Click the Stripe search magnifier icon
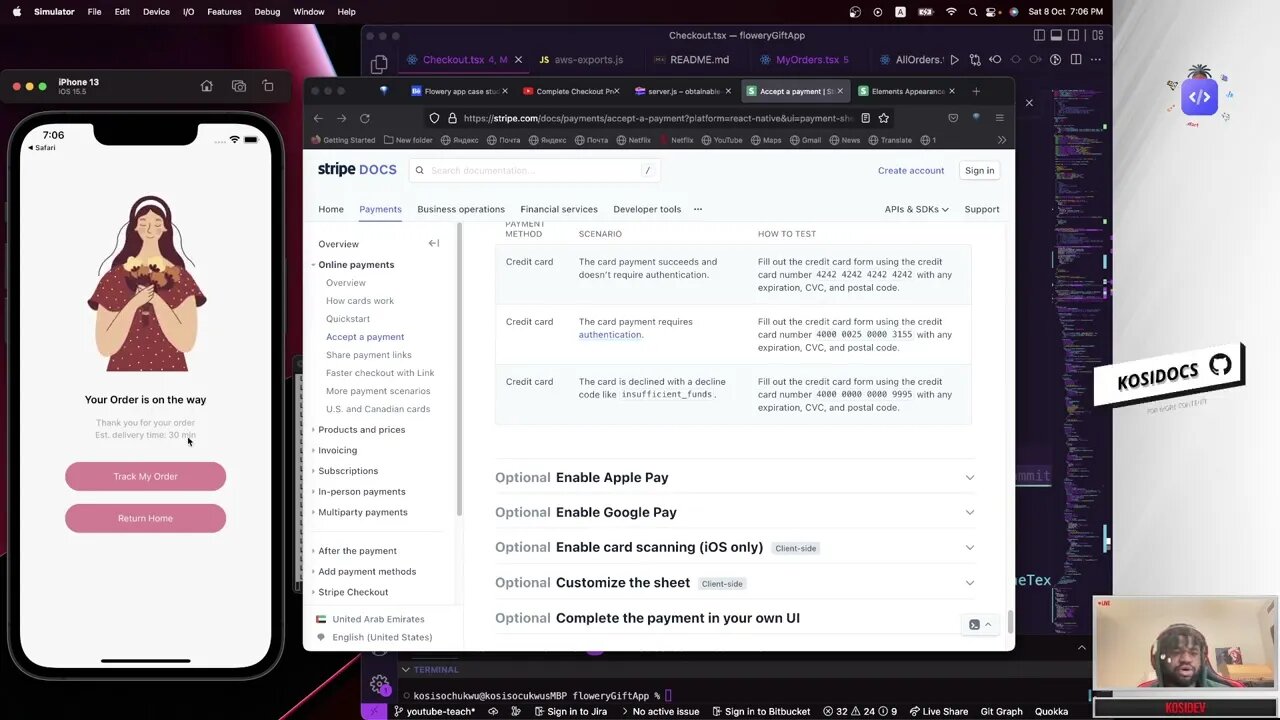Viewport: 1280px width, 720px height. click(x=420, y=170)
